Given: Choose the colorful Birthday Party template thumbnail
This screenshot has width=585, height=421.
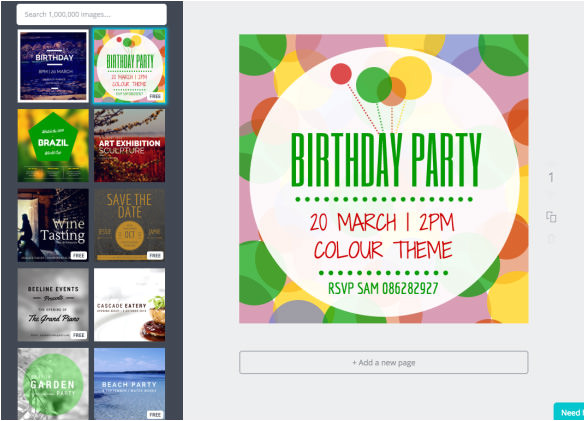Looking at the screenshot, I should point(129,66).
